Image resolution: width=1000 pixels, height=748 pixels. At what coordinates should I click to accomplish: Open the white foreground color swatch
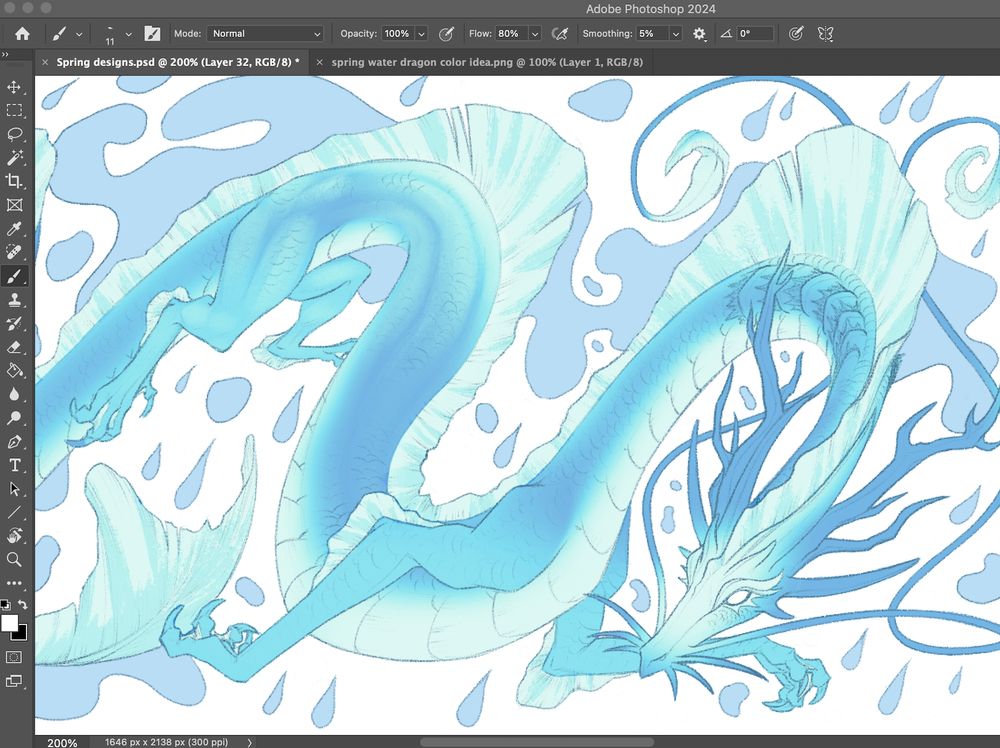click(x=11, y=623)
